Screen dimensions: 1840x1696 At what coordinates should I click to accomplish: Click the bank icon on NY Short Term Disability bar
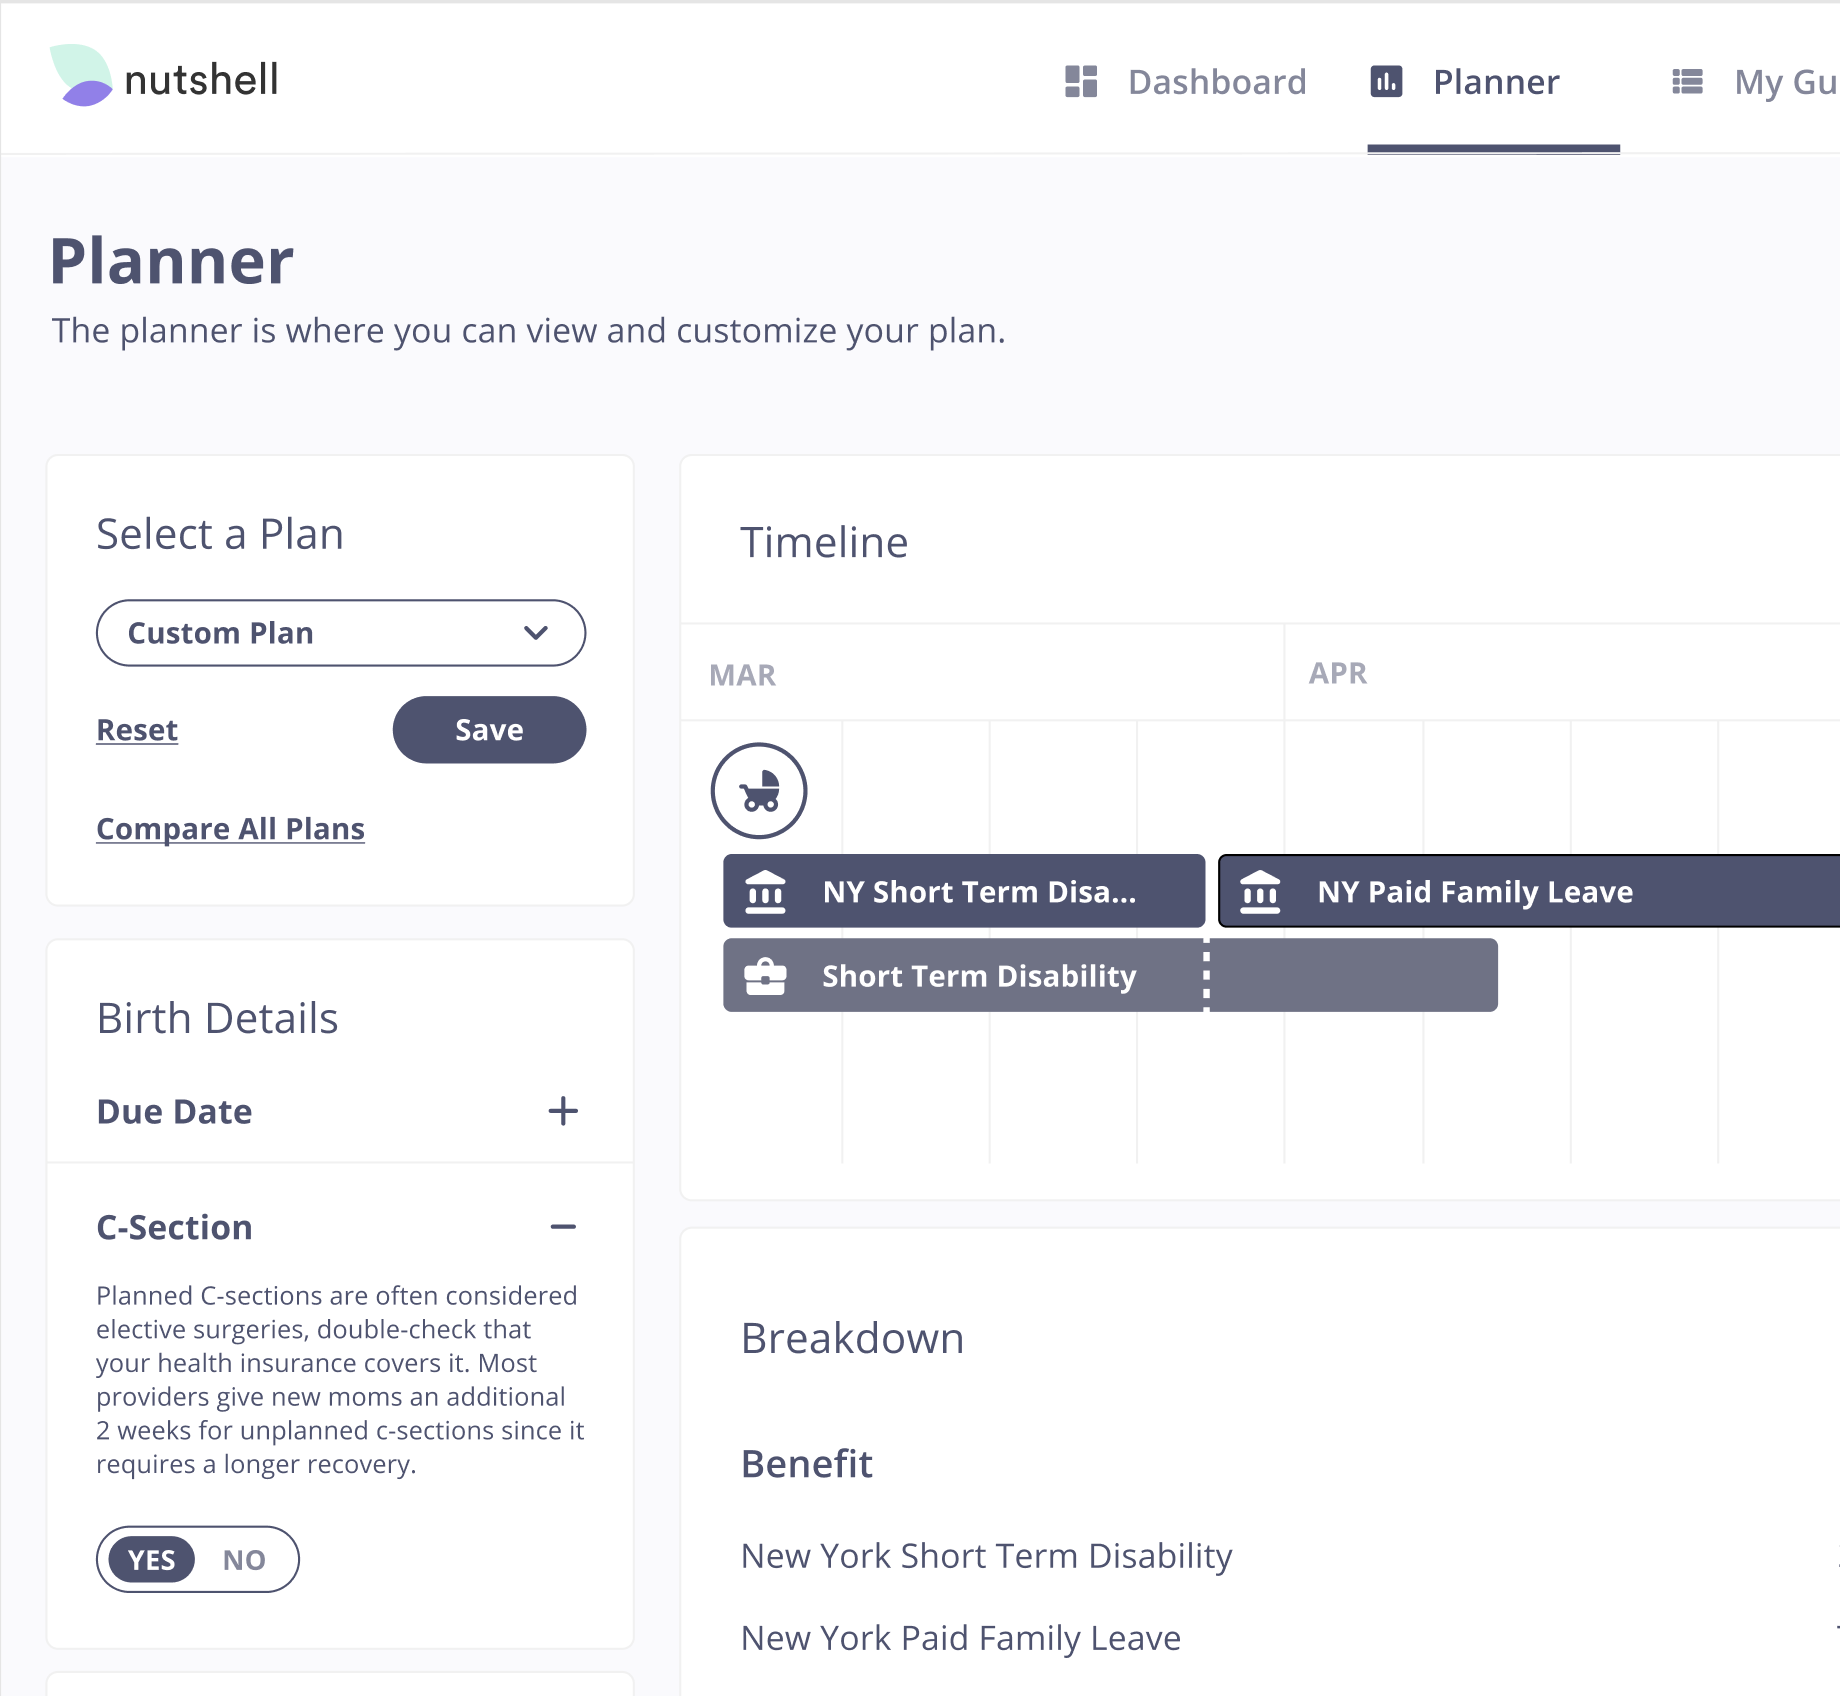tap(766, 891)
